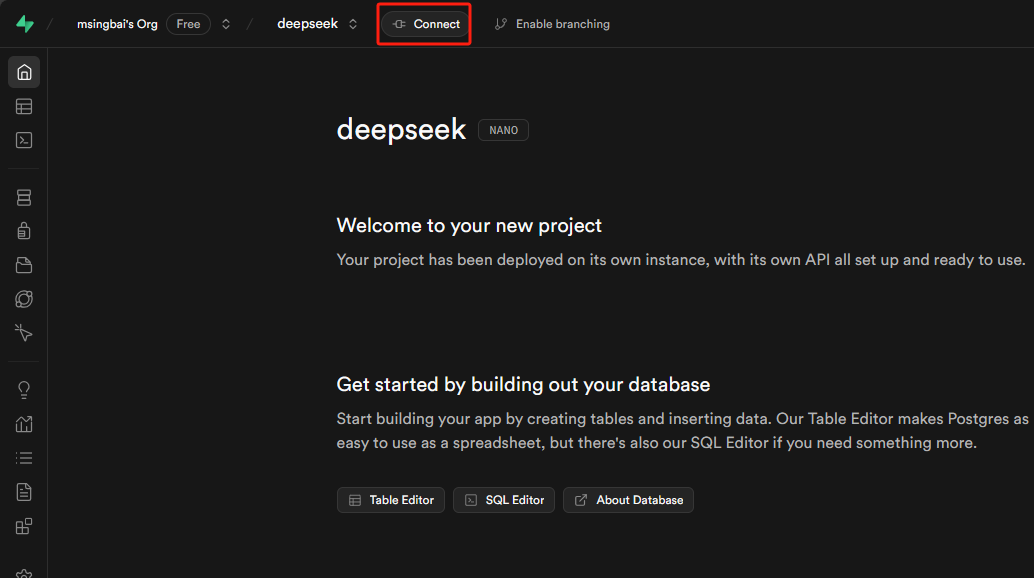Open Advisors lightbulb icon in sidebar
The width and height of the screenshot is (1034, 578).
(24, 390)
